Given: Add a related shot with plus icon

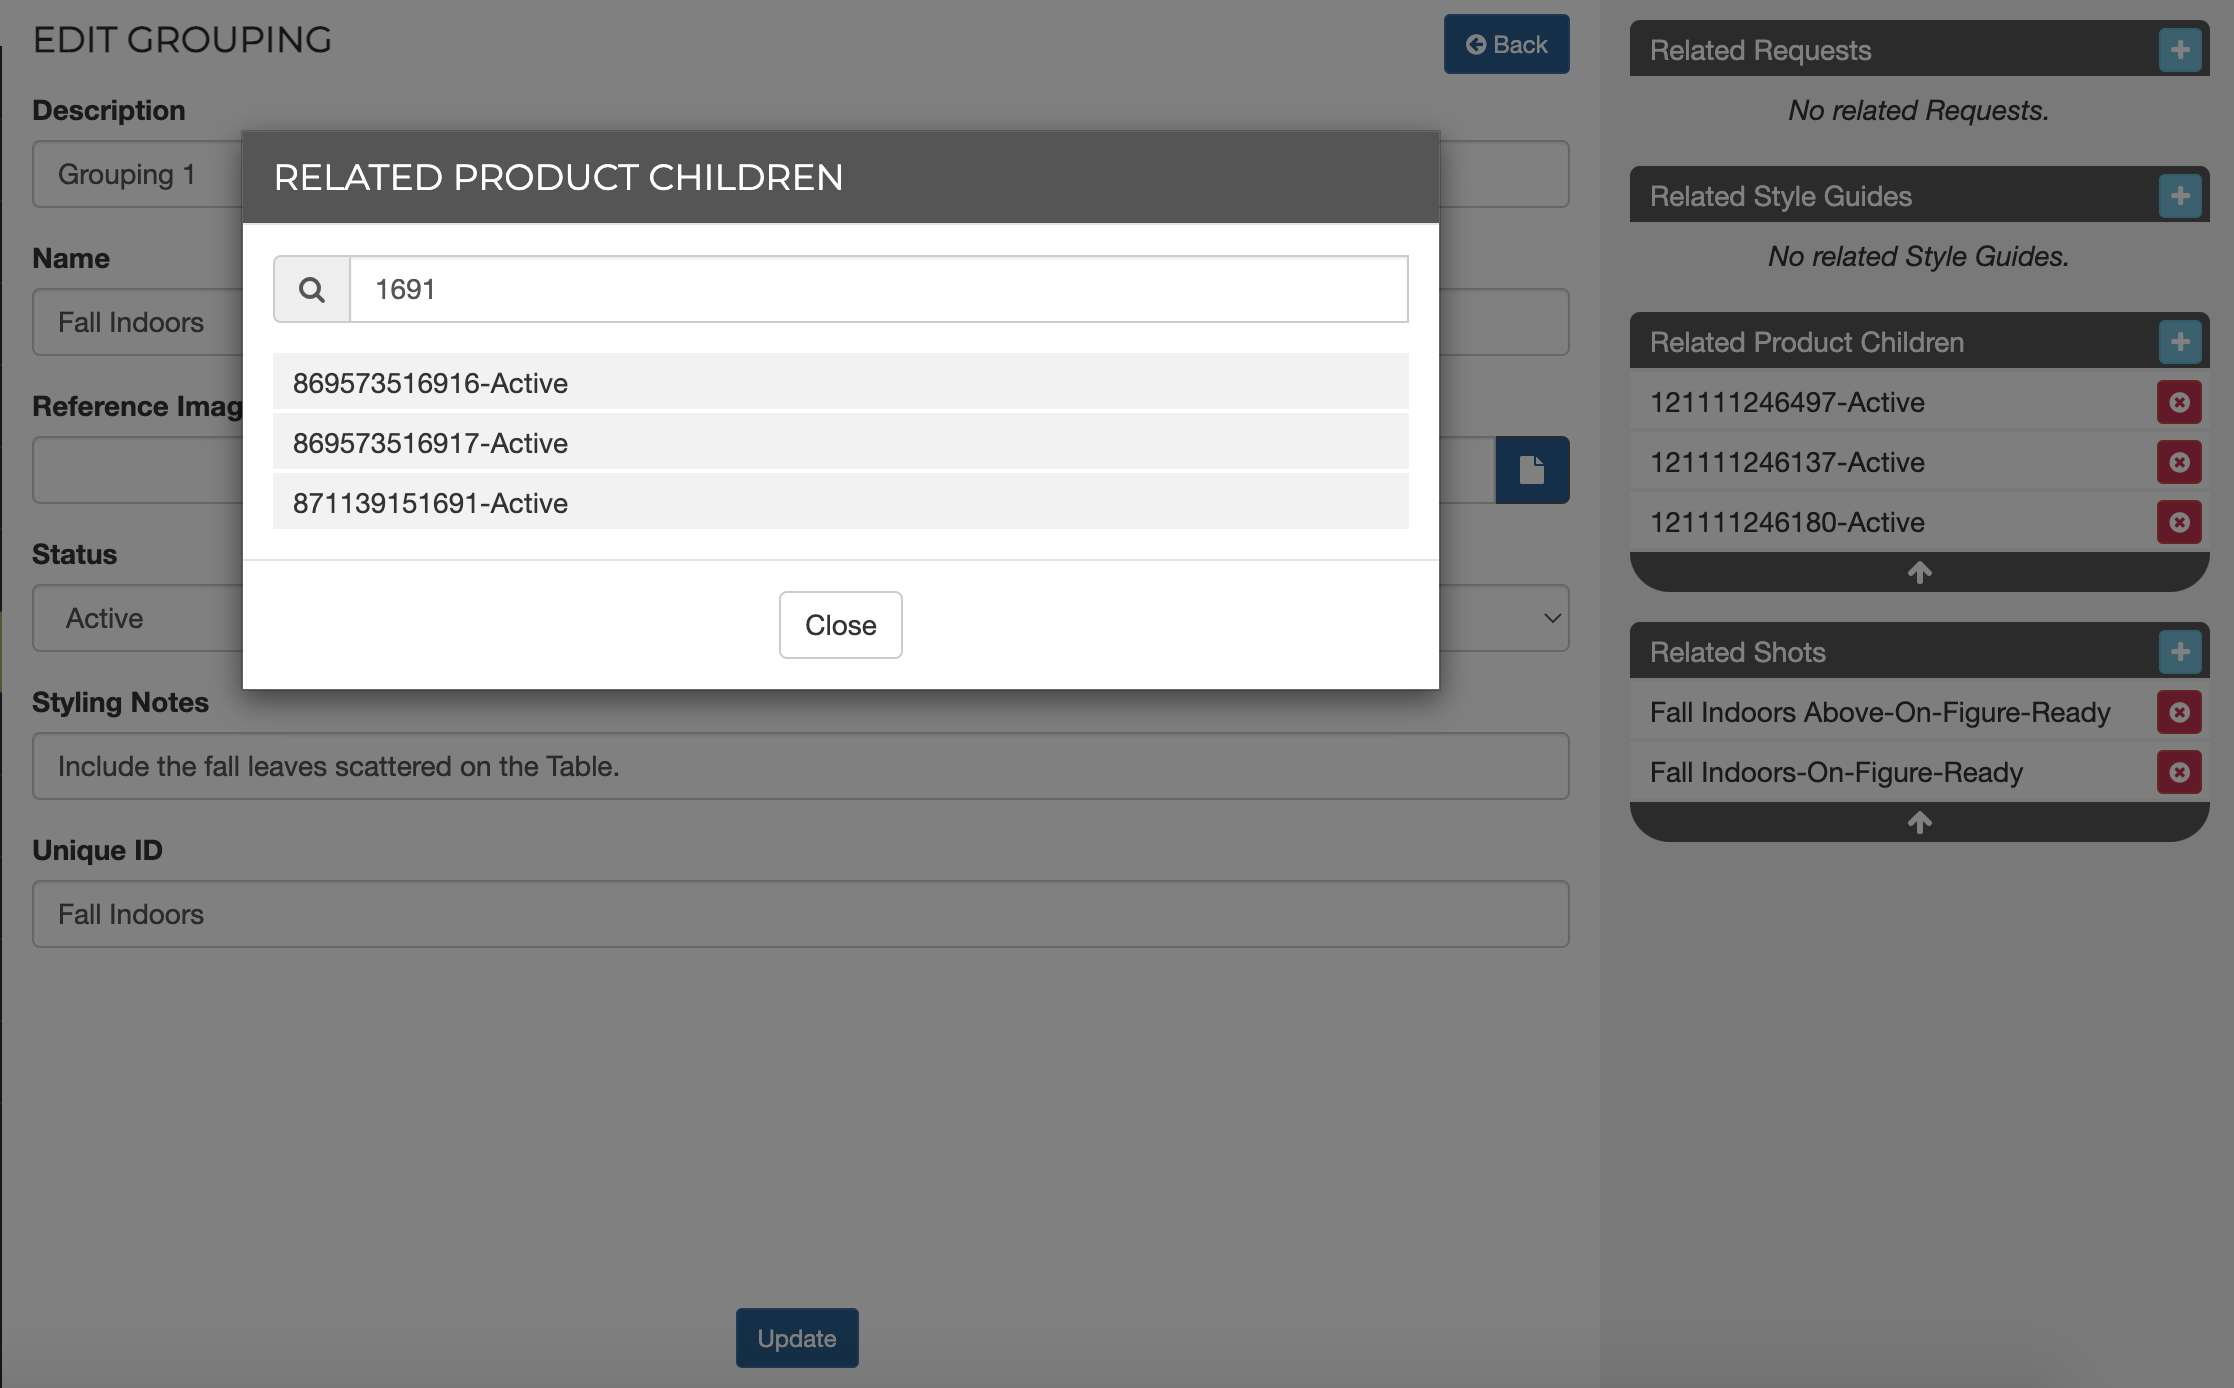Looking at the screenshot, I should (x=2180, y=652).
